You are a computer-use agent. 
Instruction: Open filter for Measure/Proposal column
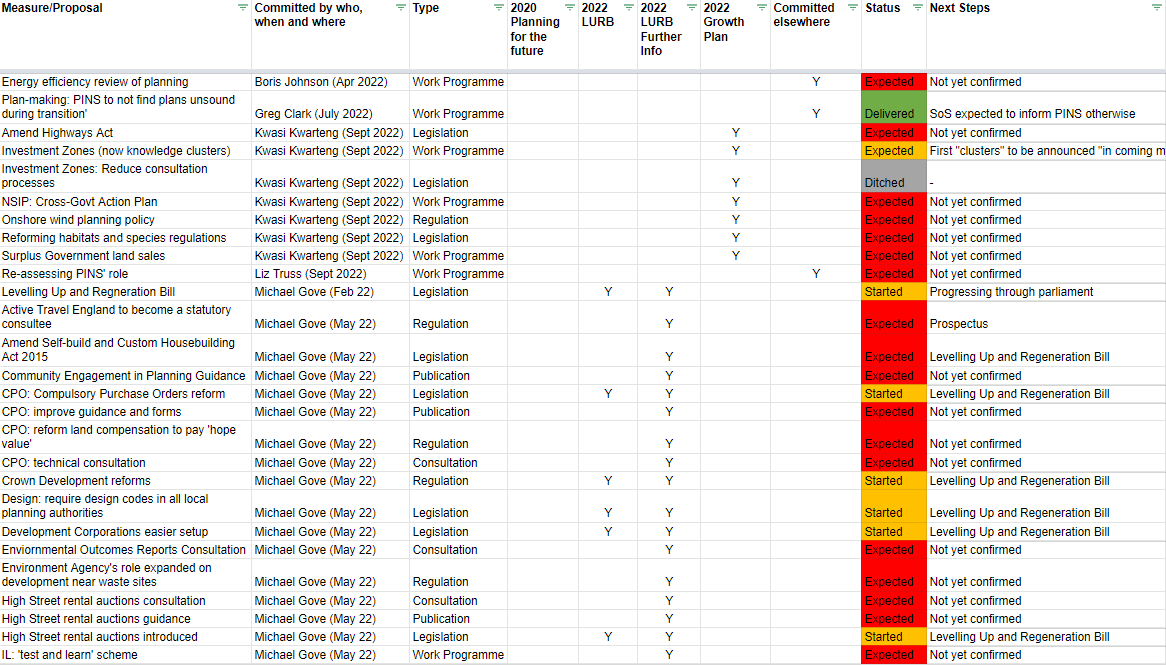click(242, 7)
